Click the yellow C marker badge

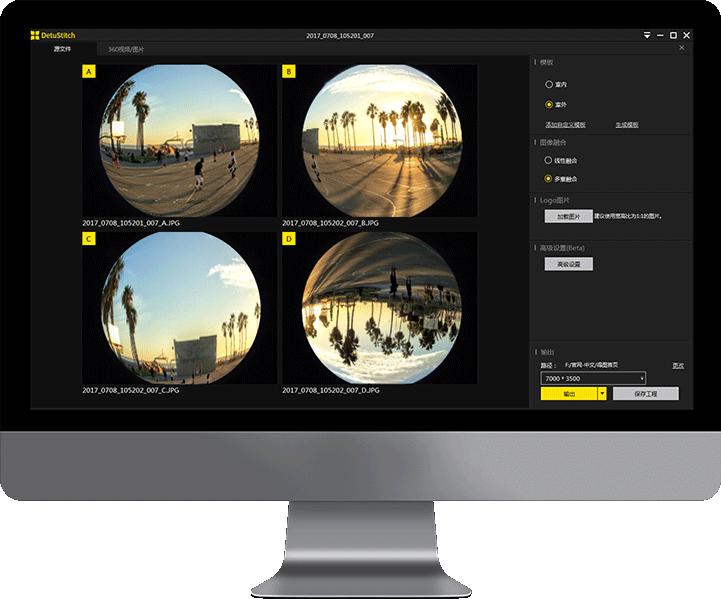[x=89, y=239]
